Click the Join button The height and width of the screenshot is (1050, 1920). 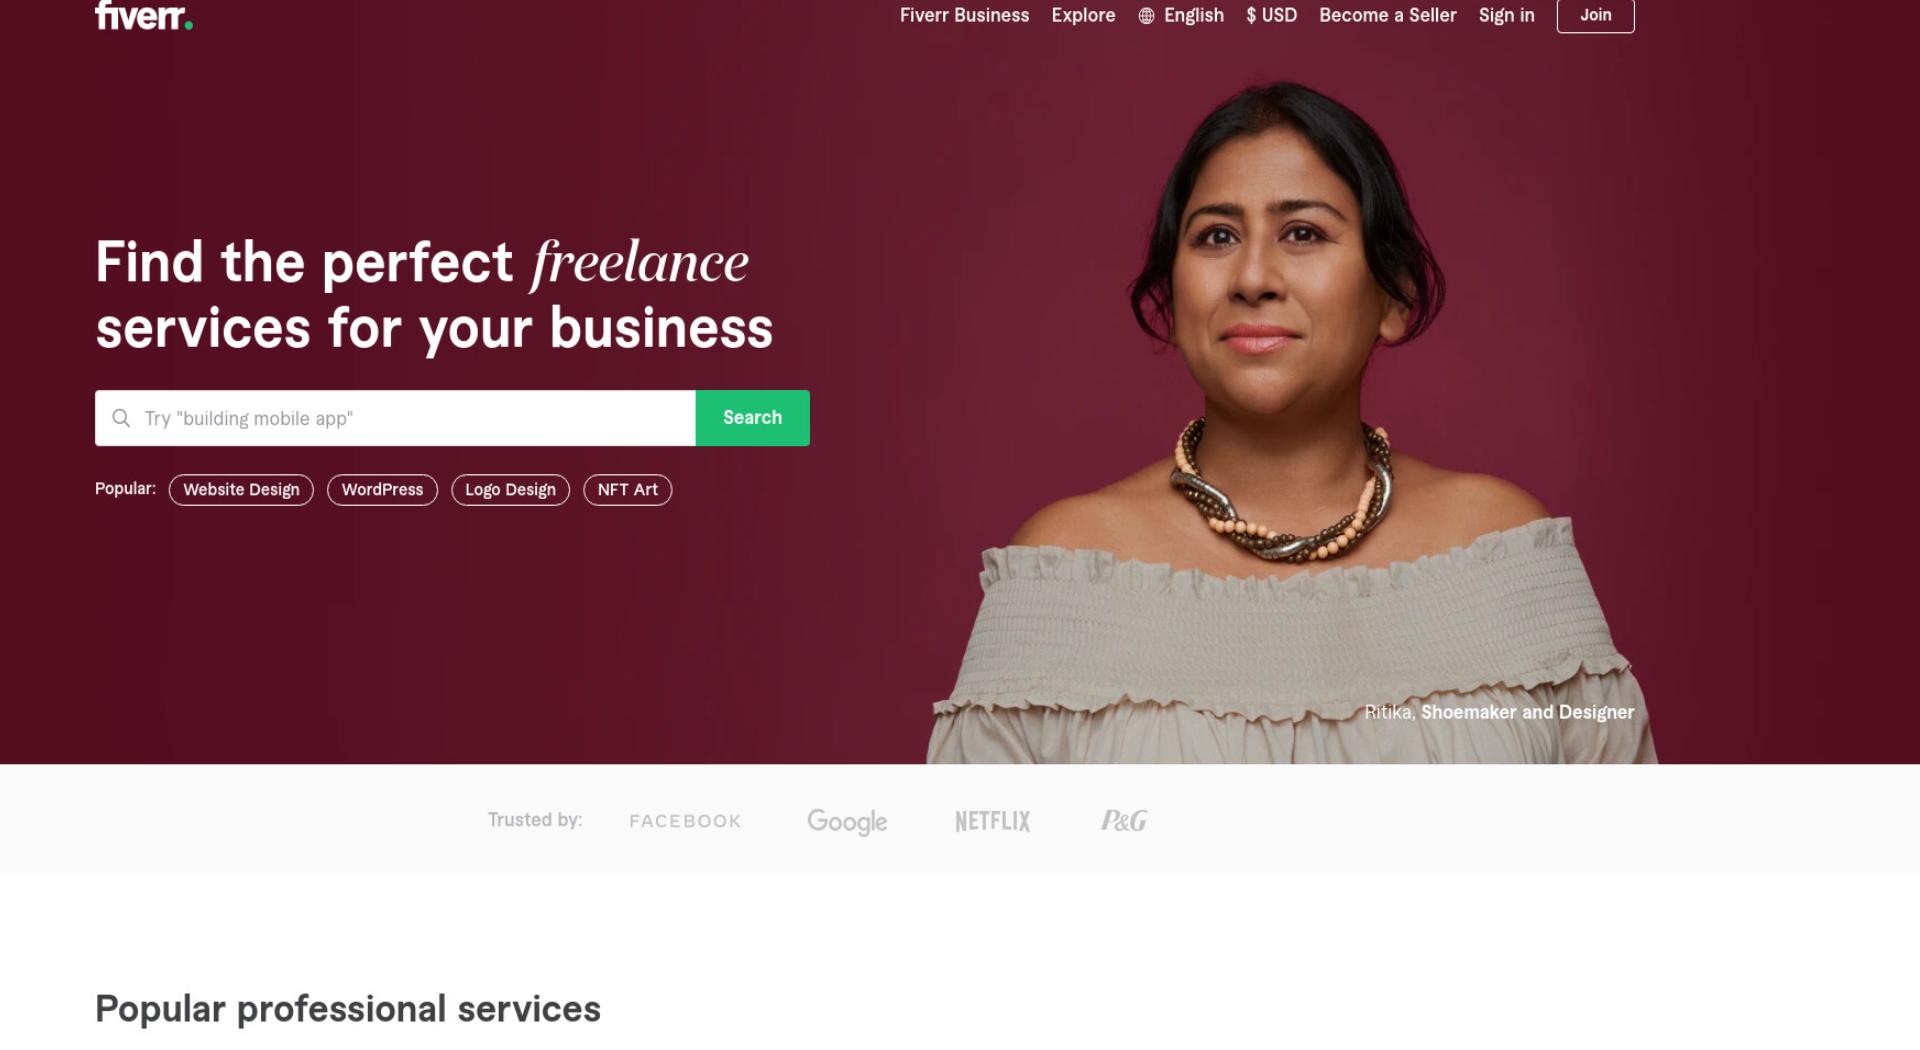(x=1595, y=15)
